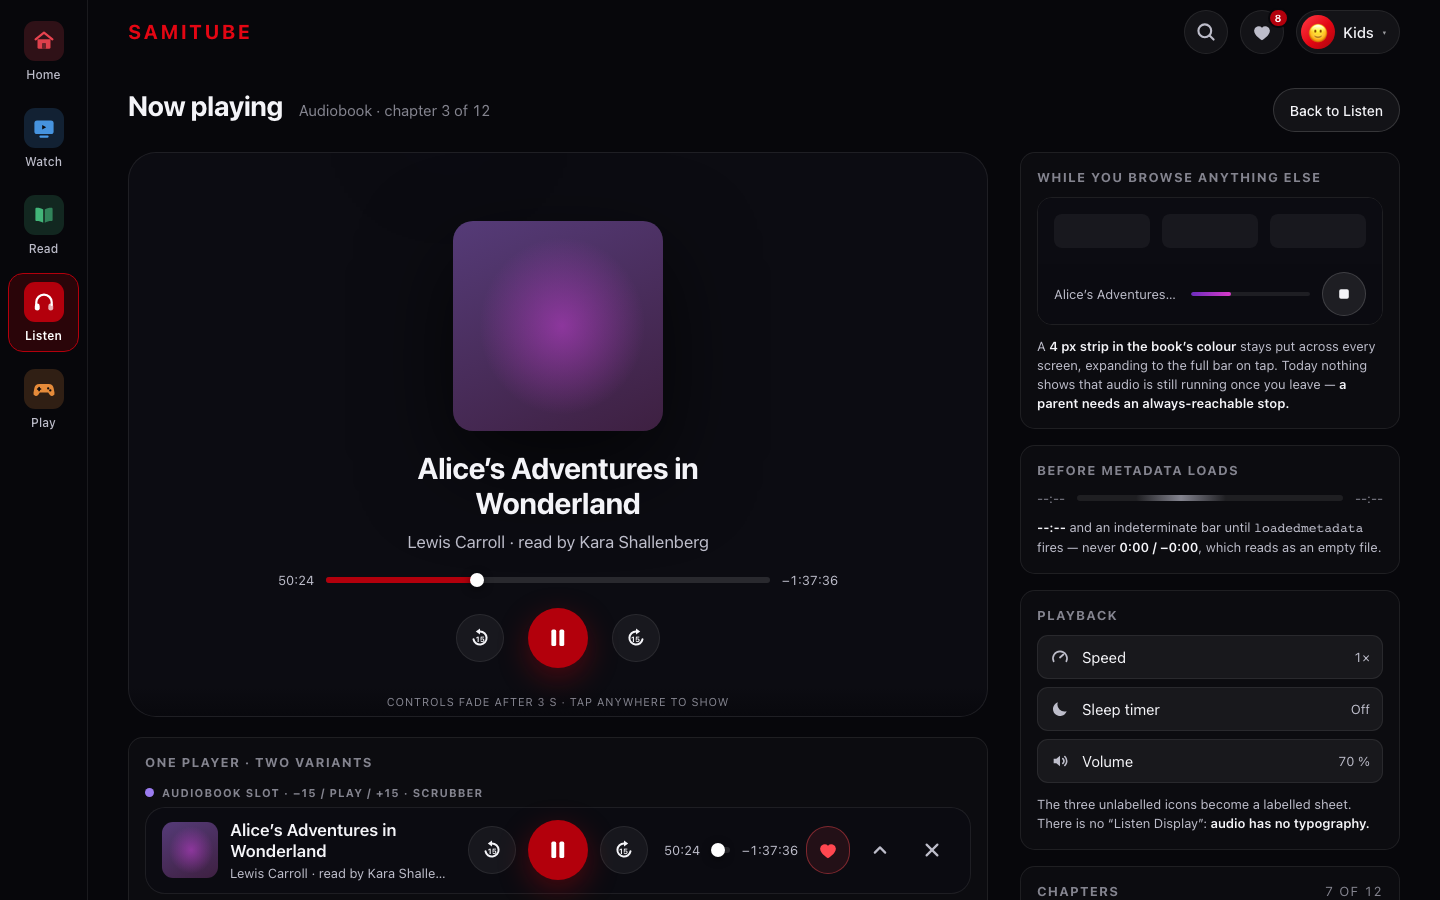Viewport: 1440px width, 900px height.
Task: Click the '1×' speed value
Action: click(1362, 657)
